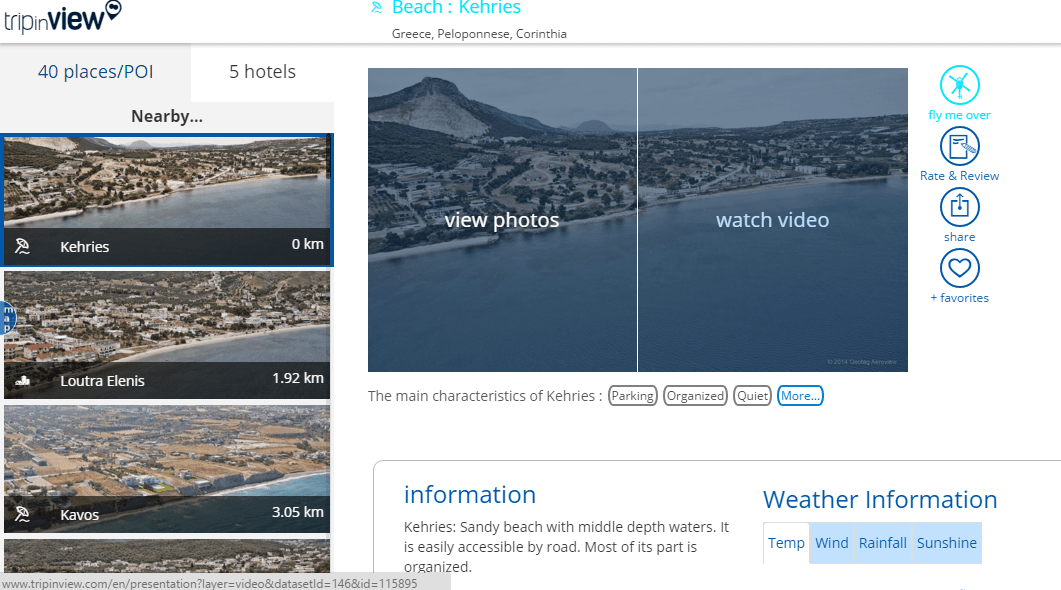This screenshot has width=1061, height=590.
Task: Switch to the 5 hotels tab
Action: [x=262, y=72]
